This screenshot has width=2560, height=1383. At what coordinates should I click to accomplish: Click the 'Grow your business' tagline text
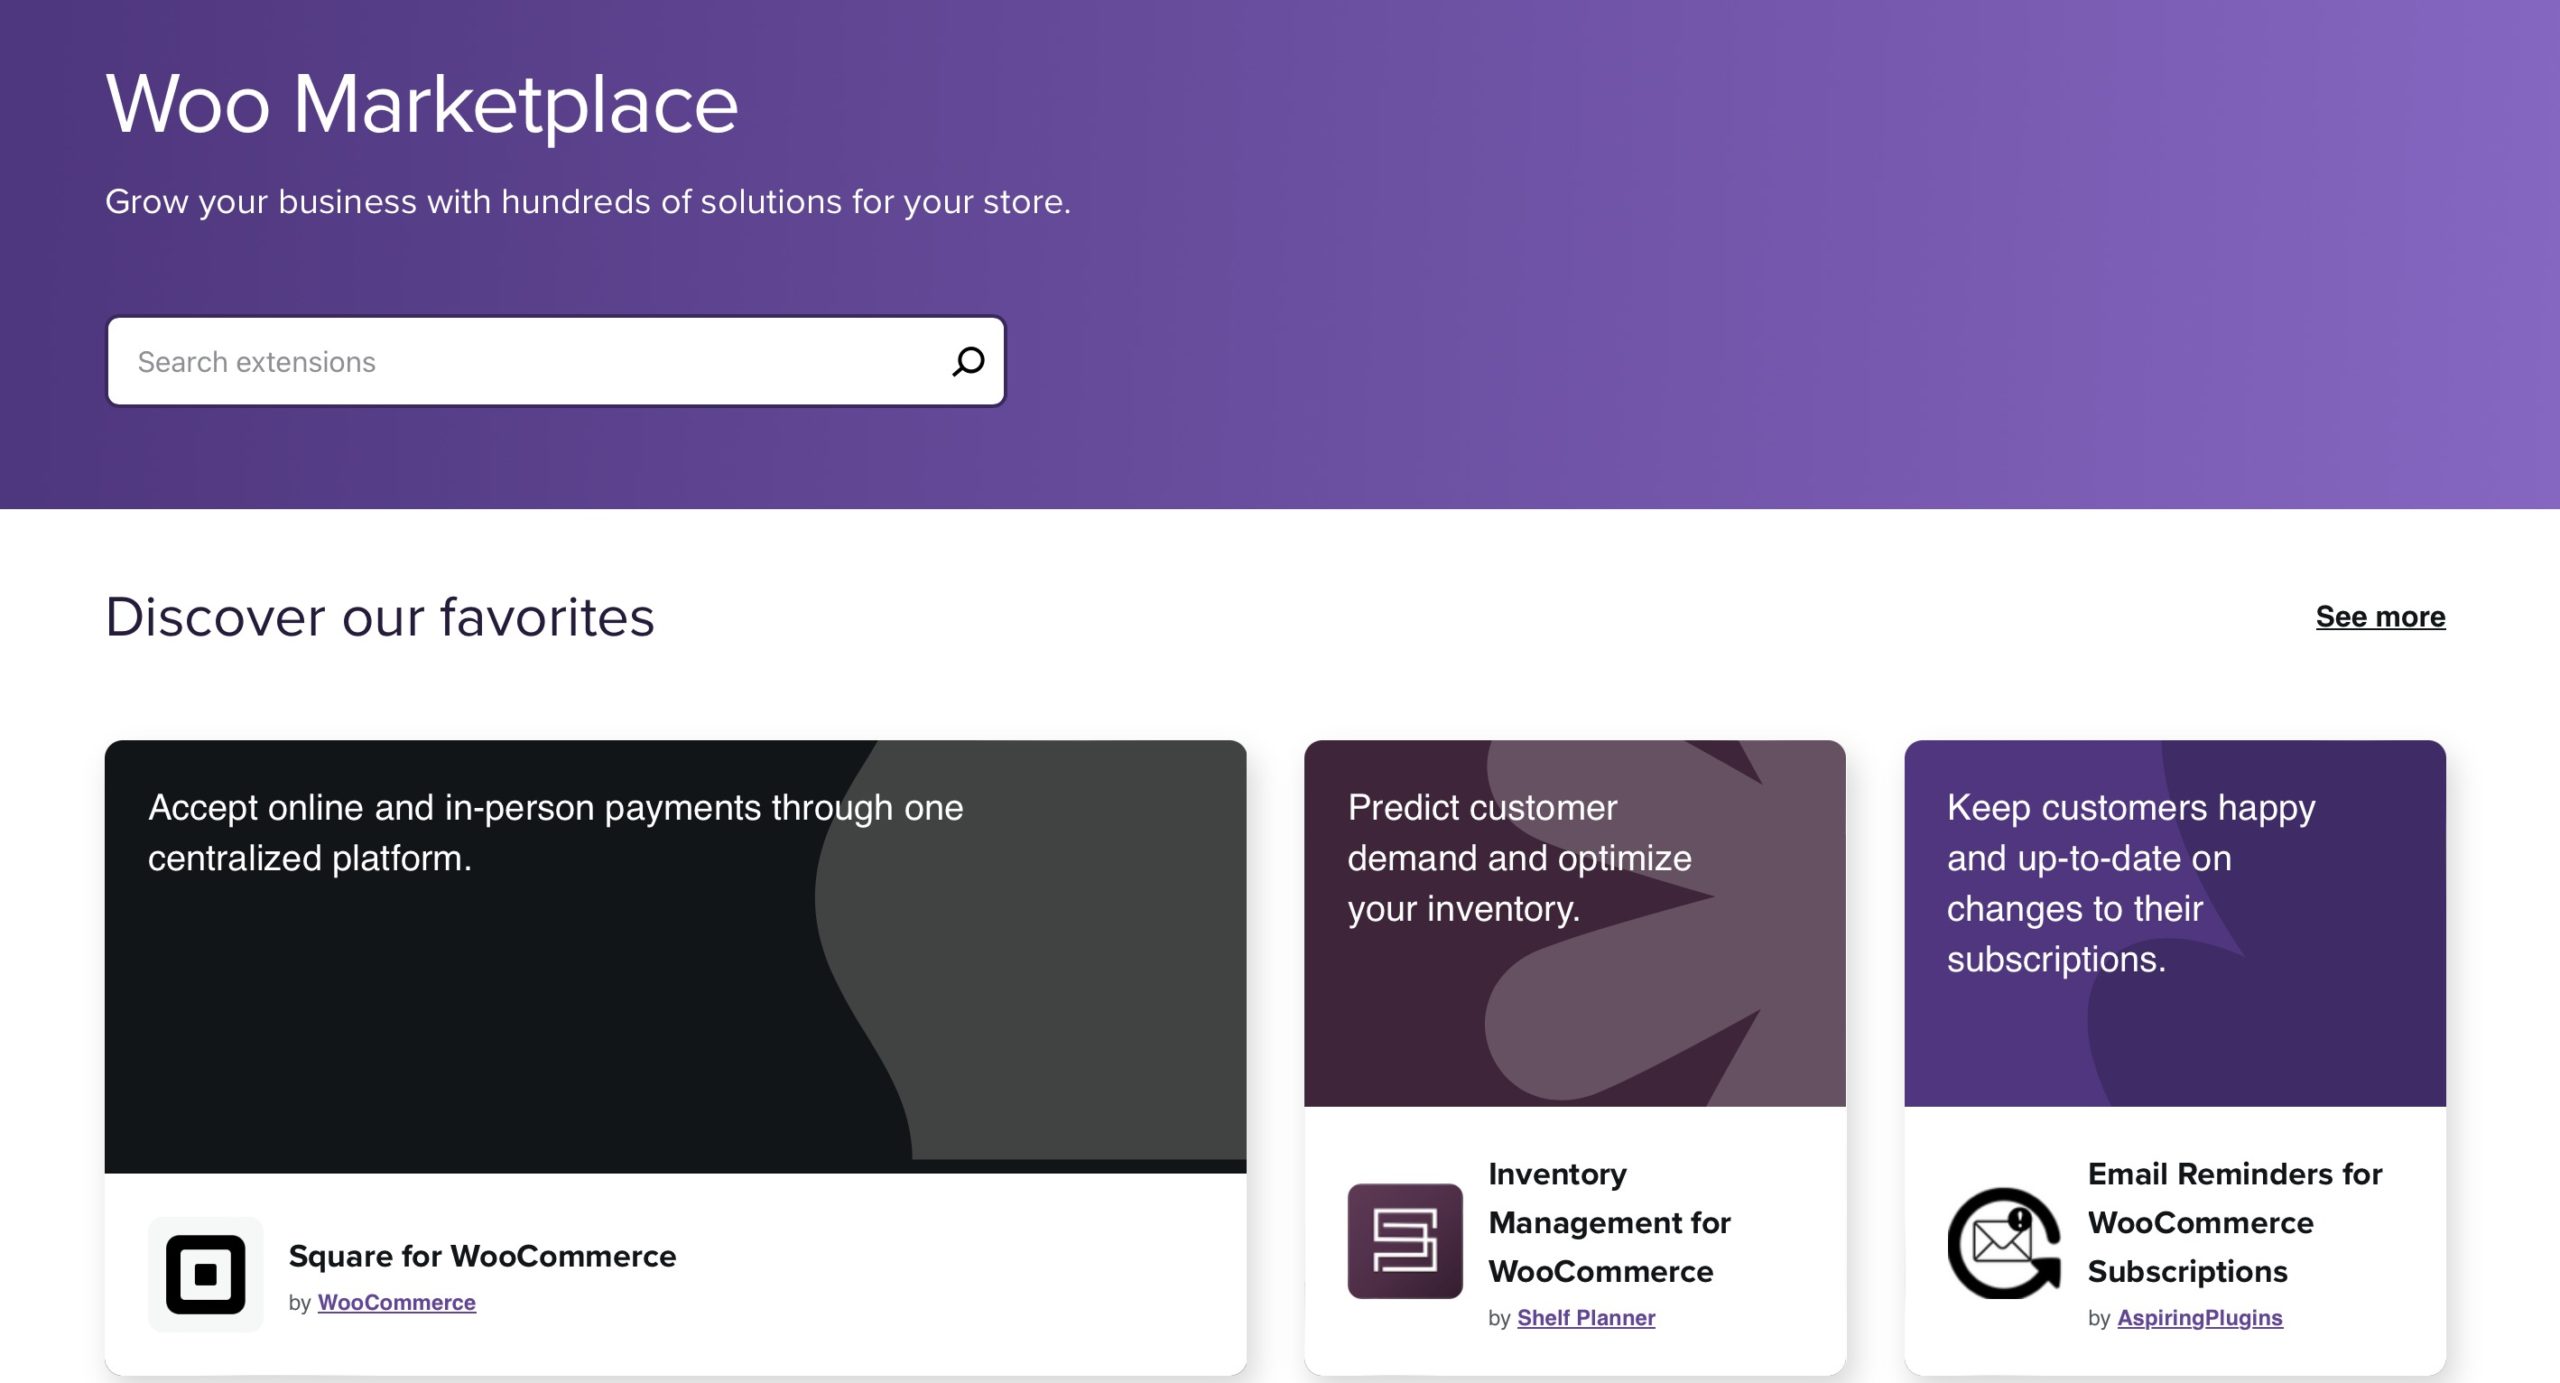[587, 202]
